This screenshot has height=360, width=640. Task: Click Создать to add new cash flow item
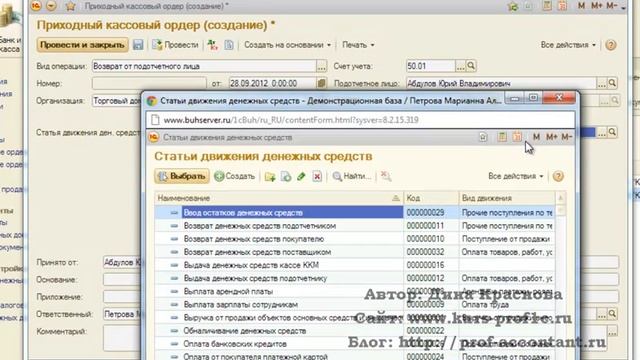[x=235, y=176]
